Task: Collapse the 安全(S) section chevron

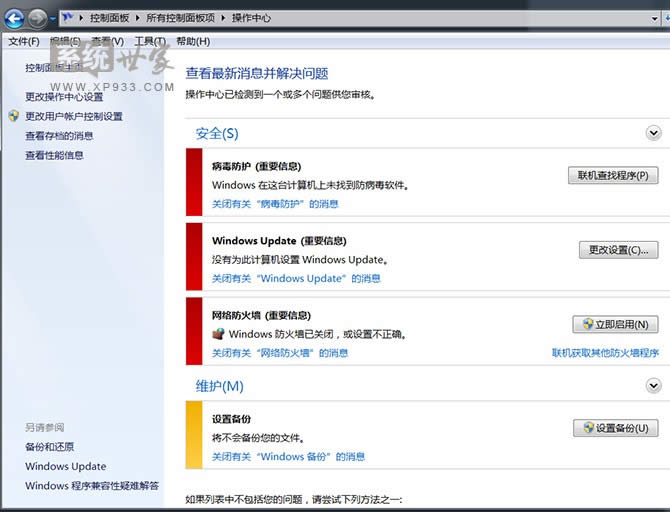Action: point(654,132)
